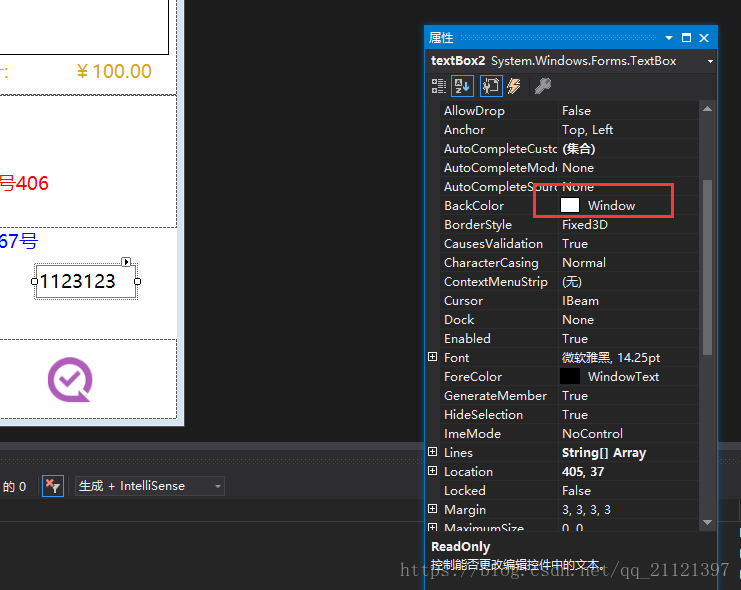
Task: Click the BackColor white color swatch
Action: (x=570, y=205)
